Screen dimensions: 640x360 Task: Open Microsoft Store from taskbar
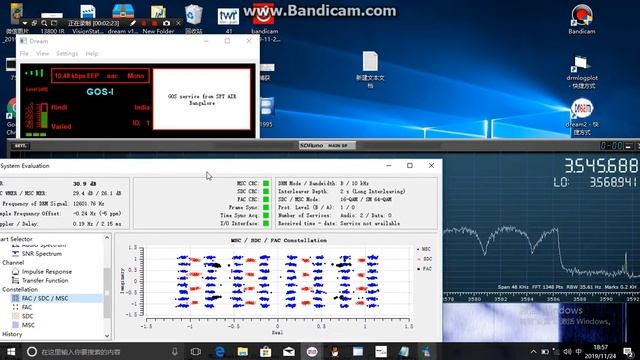[x=266, y=351]
